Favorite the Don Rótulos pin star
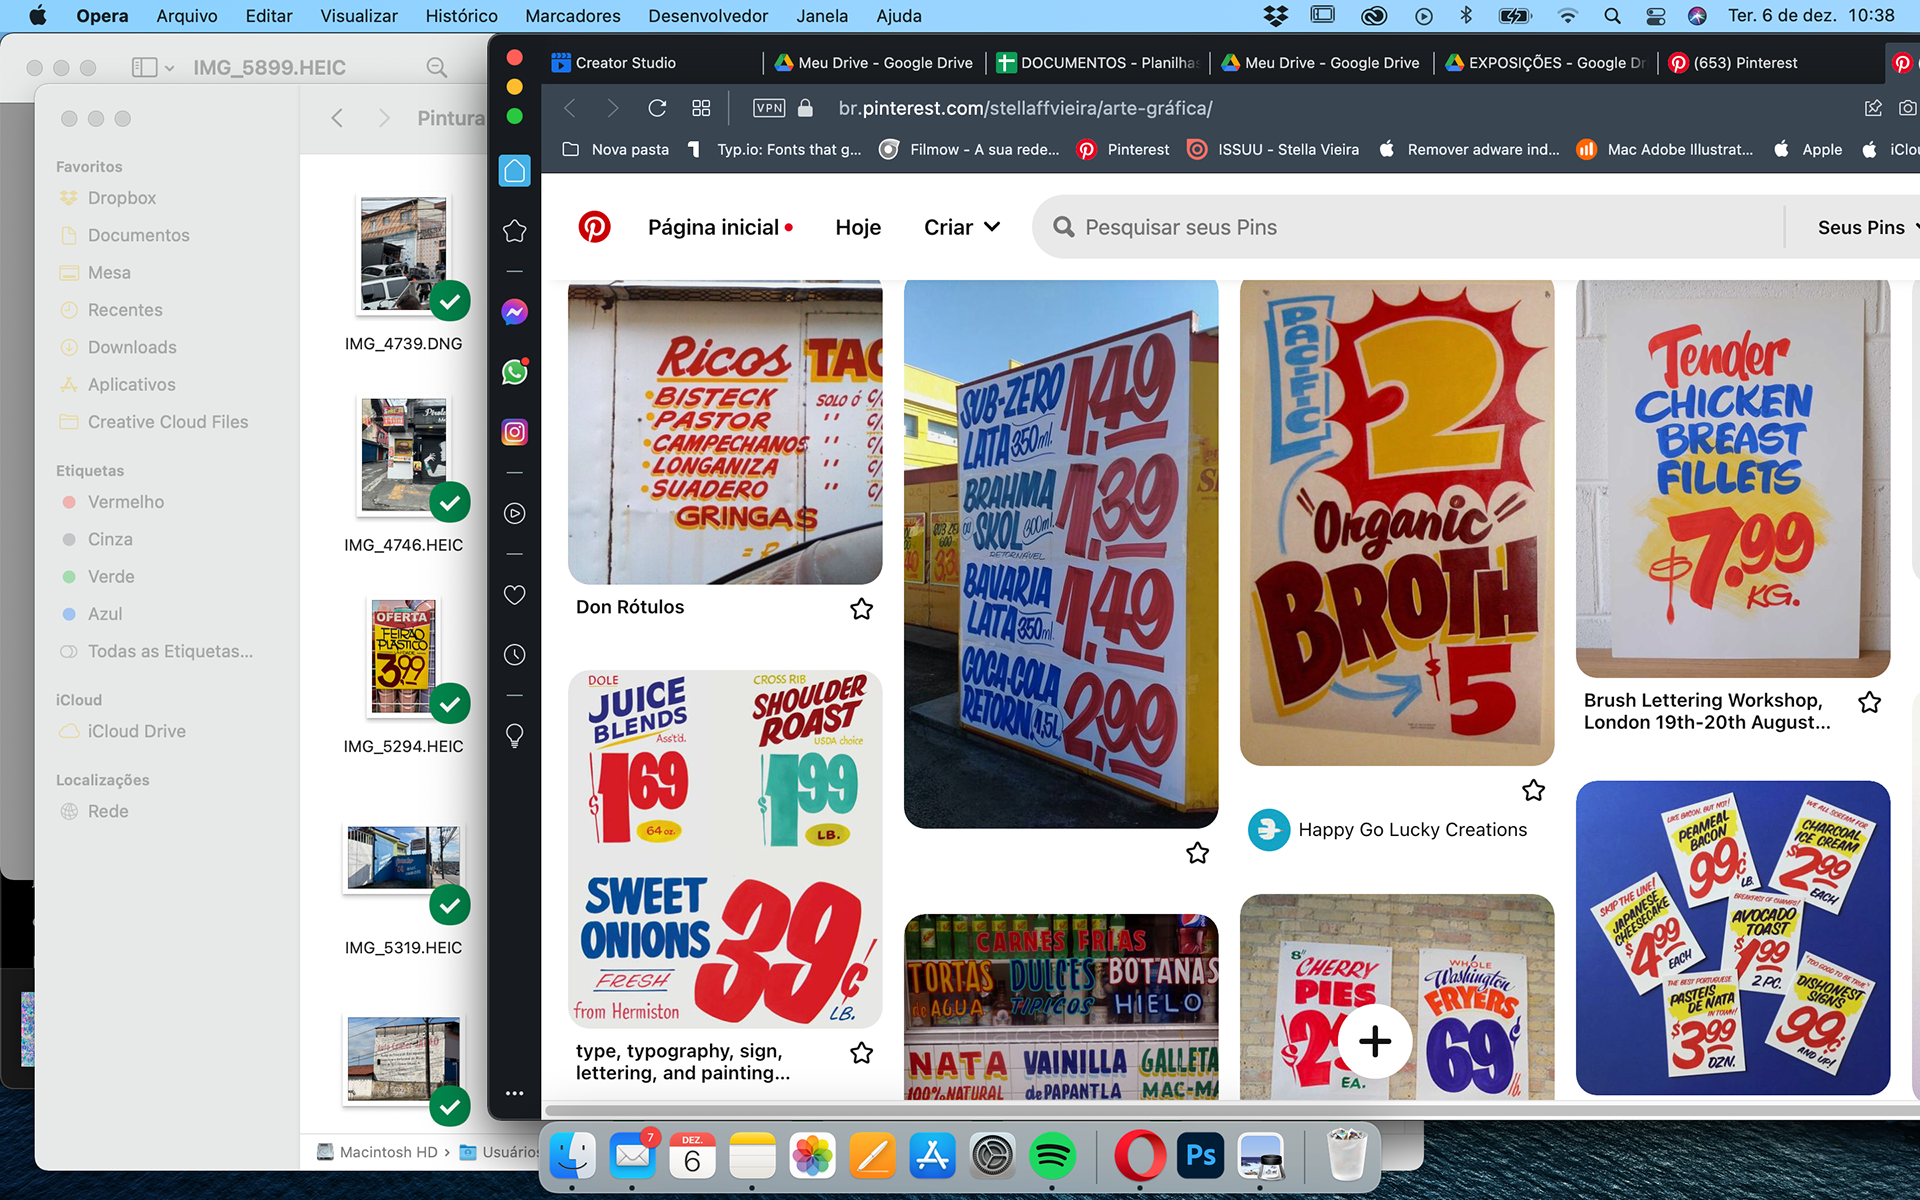The width and height of the screenshot is (1920, 1200). (861, 608)
